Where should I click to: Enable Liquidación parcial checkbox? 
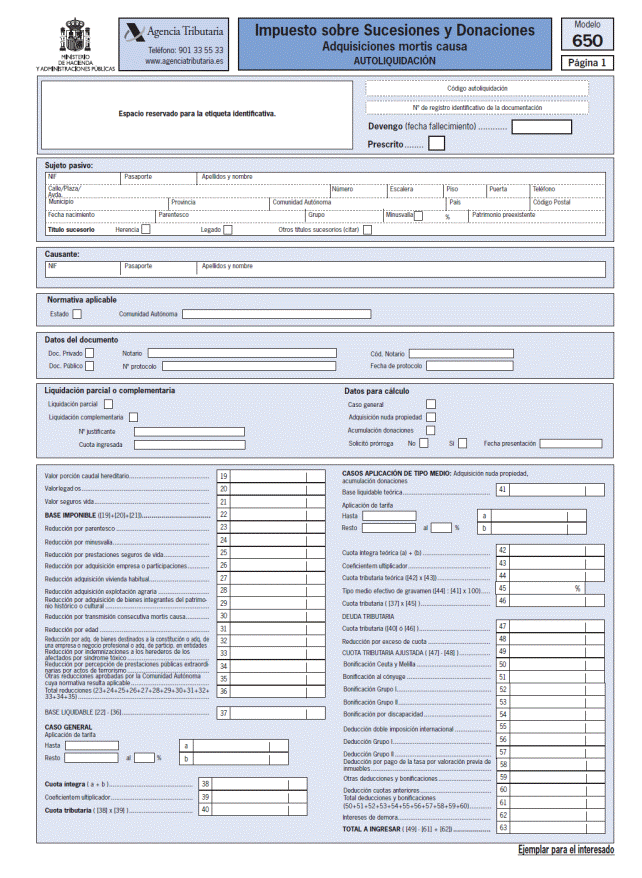pos(109,404)
